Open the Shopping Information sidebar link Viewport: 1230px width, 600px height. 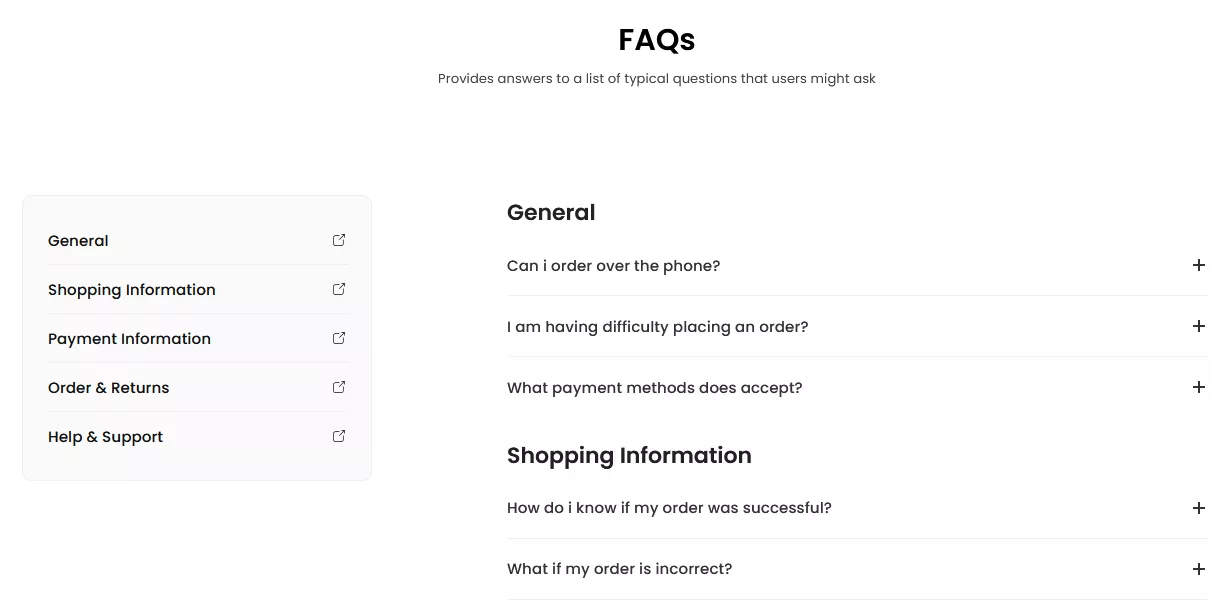(131, 289)
